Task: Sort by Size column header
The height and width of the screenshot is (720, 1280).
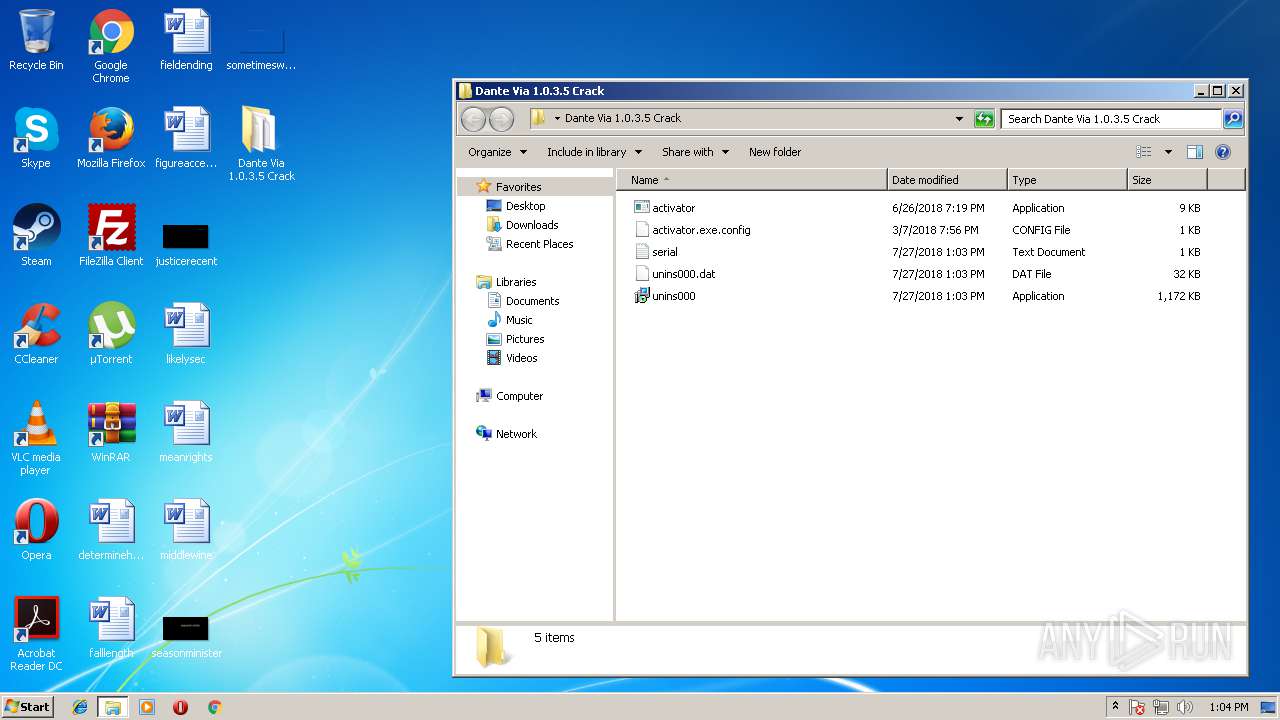Action: (1167, 180)
